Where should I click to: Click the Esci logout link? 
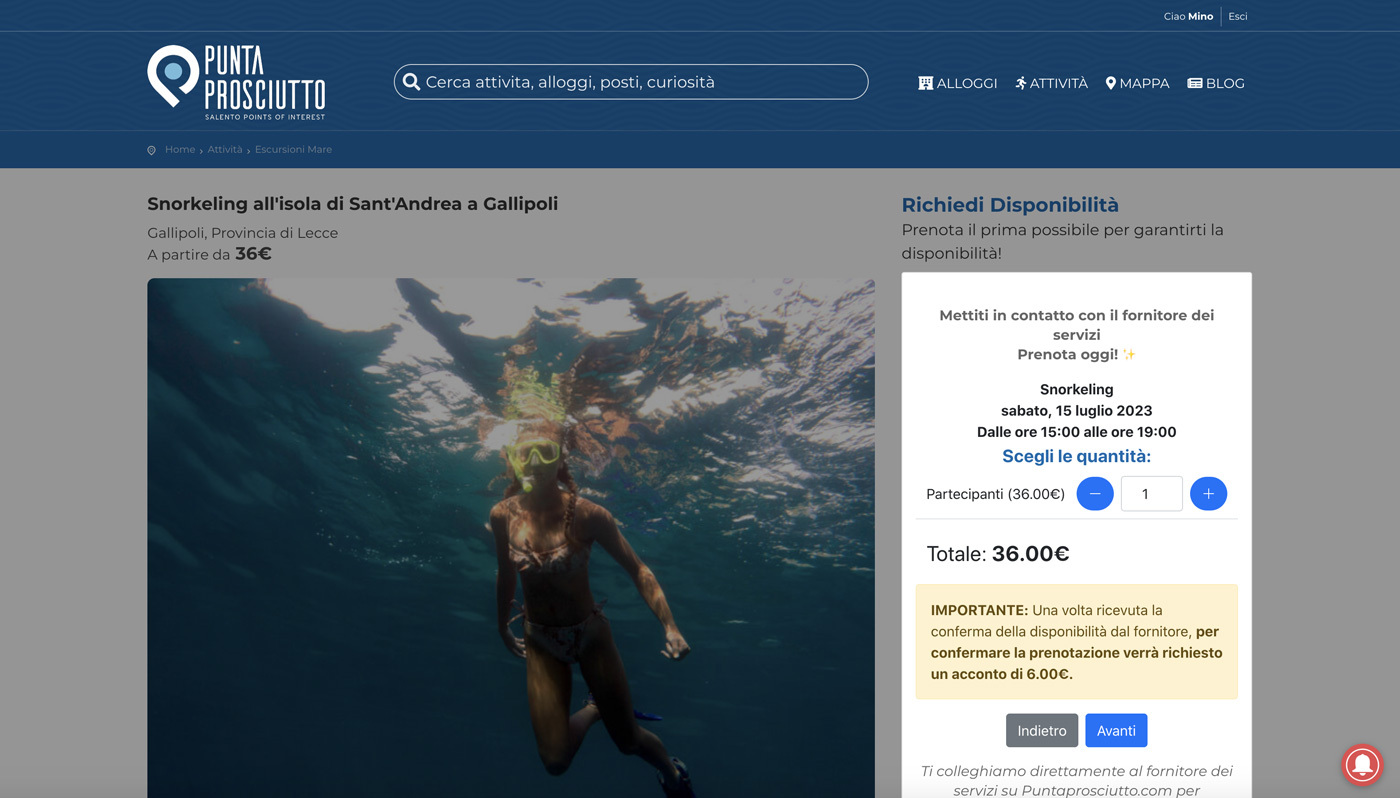tap(1237, 16)
